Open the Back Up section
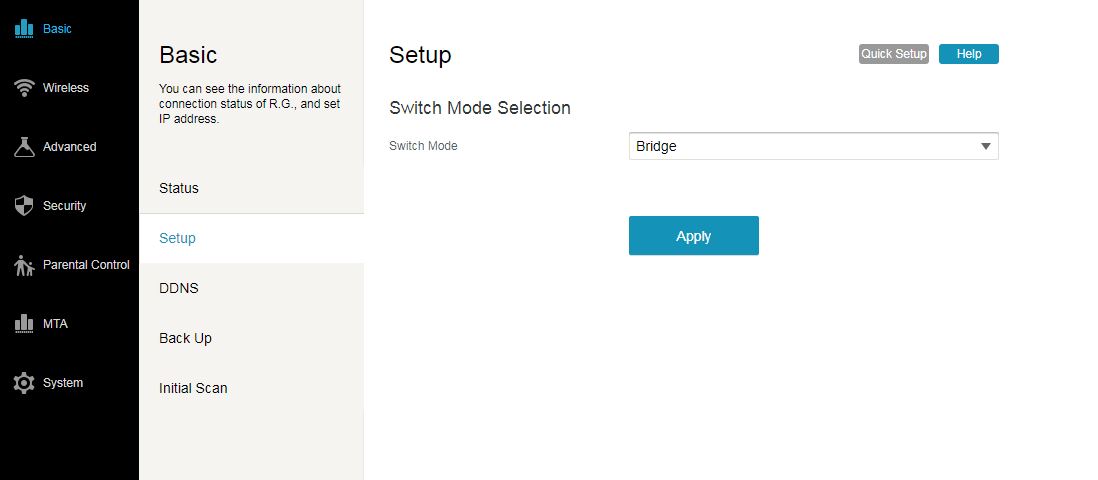The height and width of the screenshot is (480, 1098). click(185, 338)
